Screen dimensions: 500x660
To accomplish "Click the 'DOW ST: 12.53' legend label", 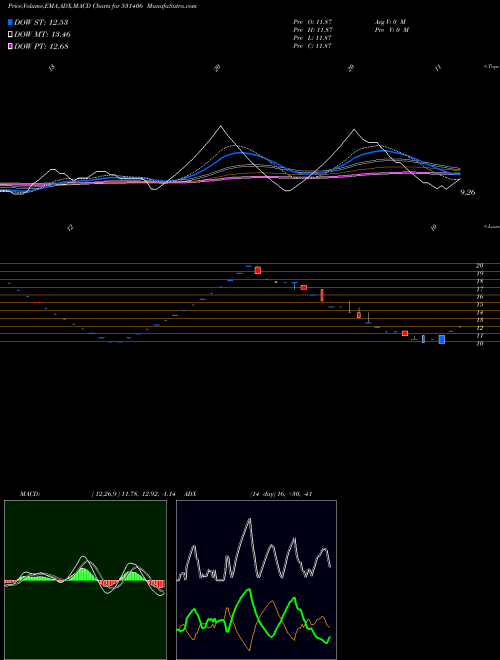I will 41,22.
